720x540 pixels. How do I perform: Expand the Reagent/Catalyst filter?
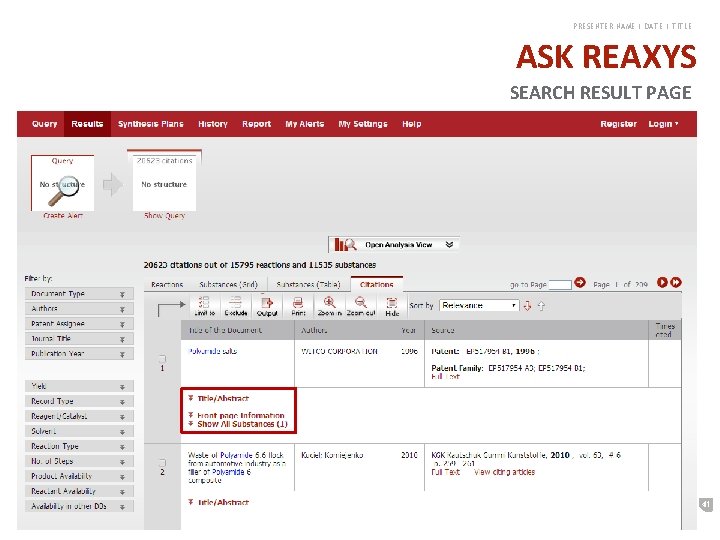click(x=79, y=416)
